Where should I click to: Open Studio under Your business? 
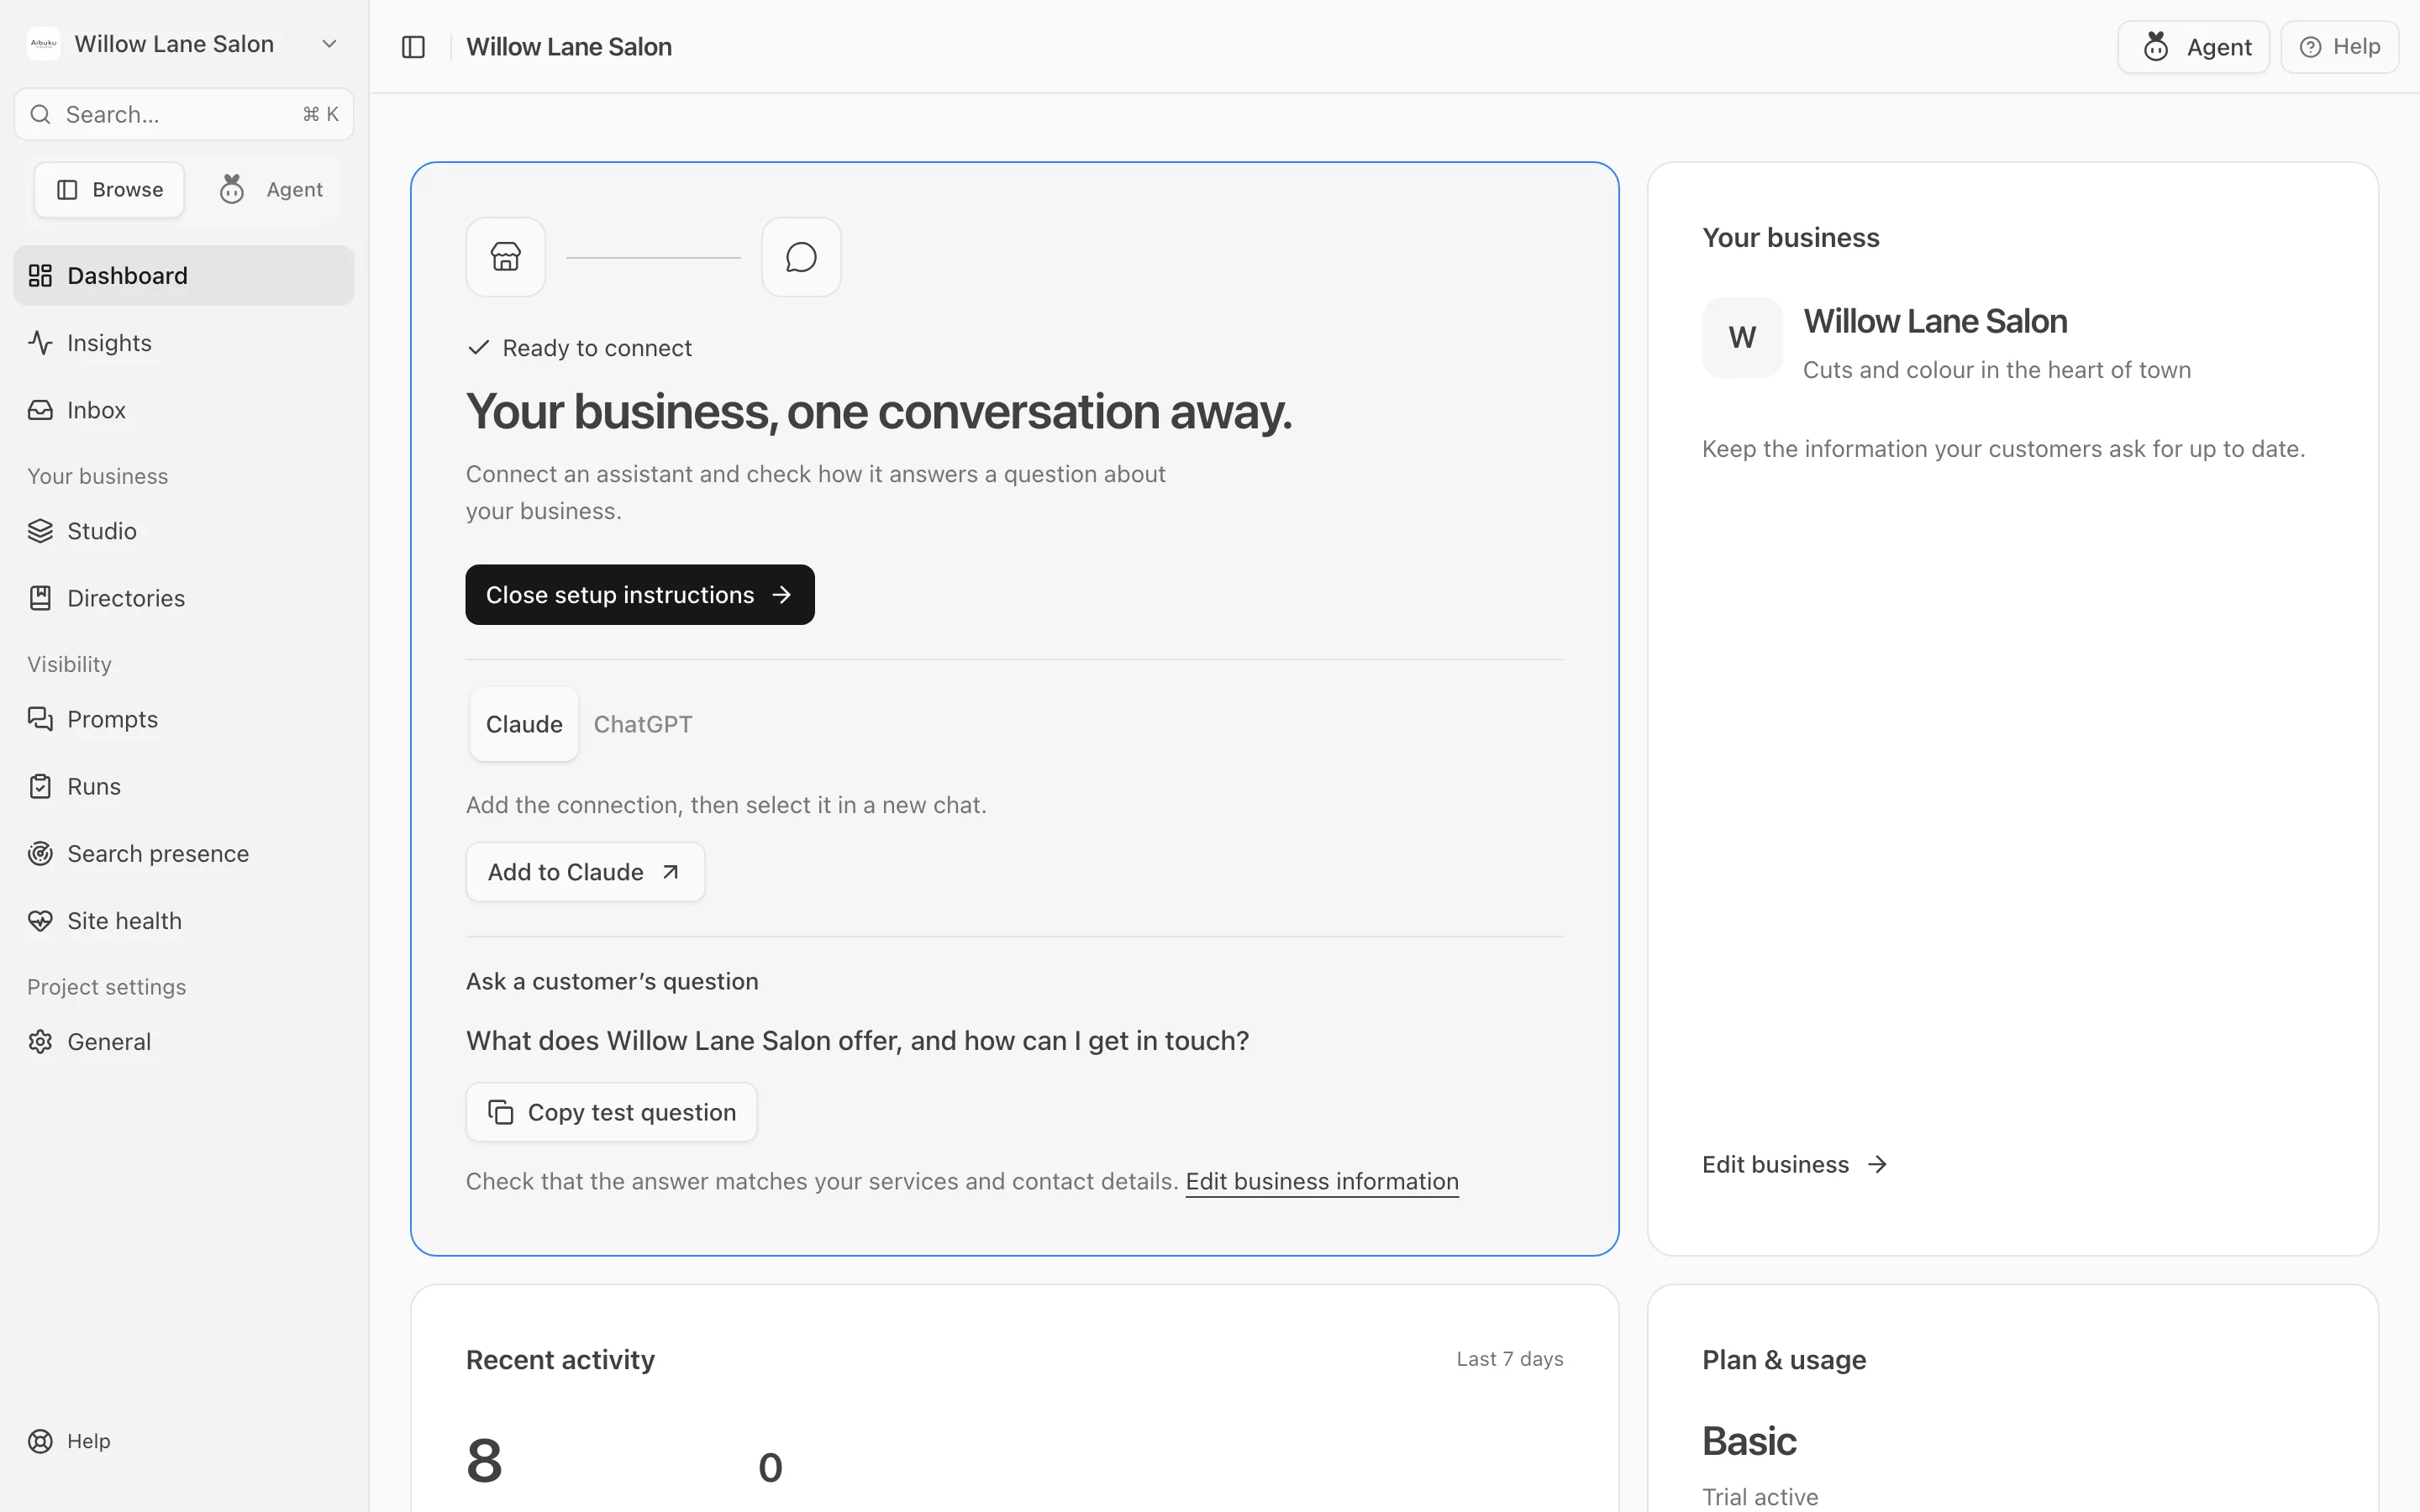(x=184, y=531)
